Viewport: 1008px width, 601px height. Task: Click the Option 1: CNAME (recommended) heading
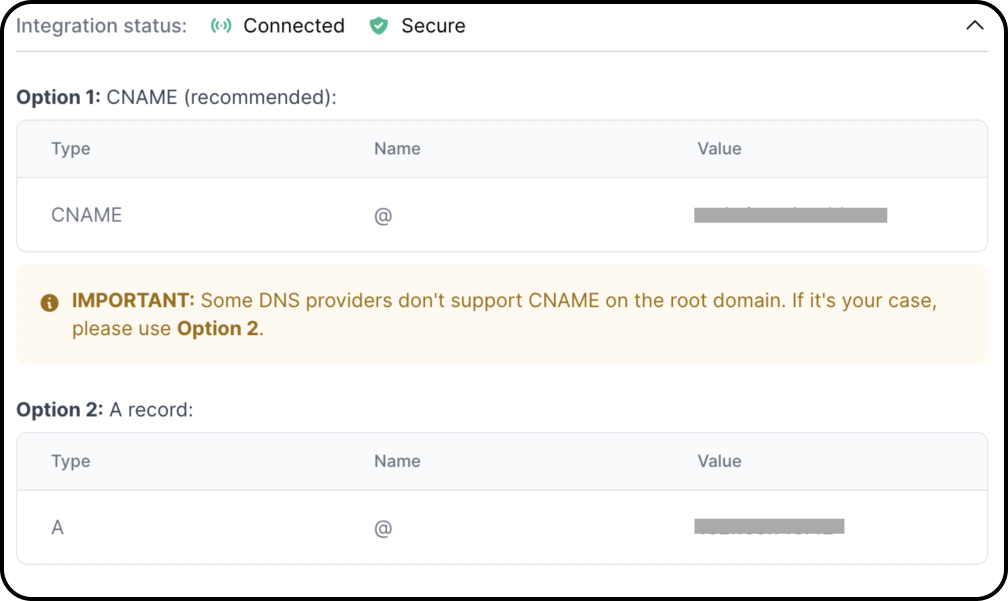[x=176, y=97]
